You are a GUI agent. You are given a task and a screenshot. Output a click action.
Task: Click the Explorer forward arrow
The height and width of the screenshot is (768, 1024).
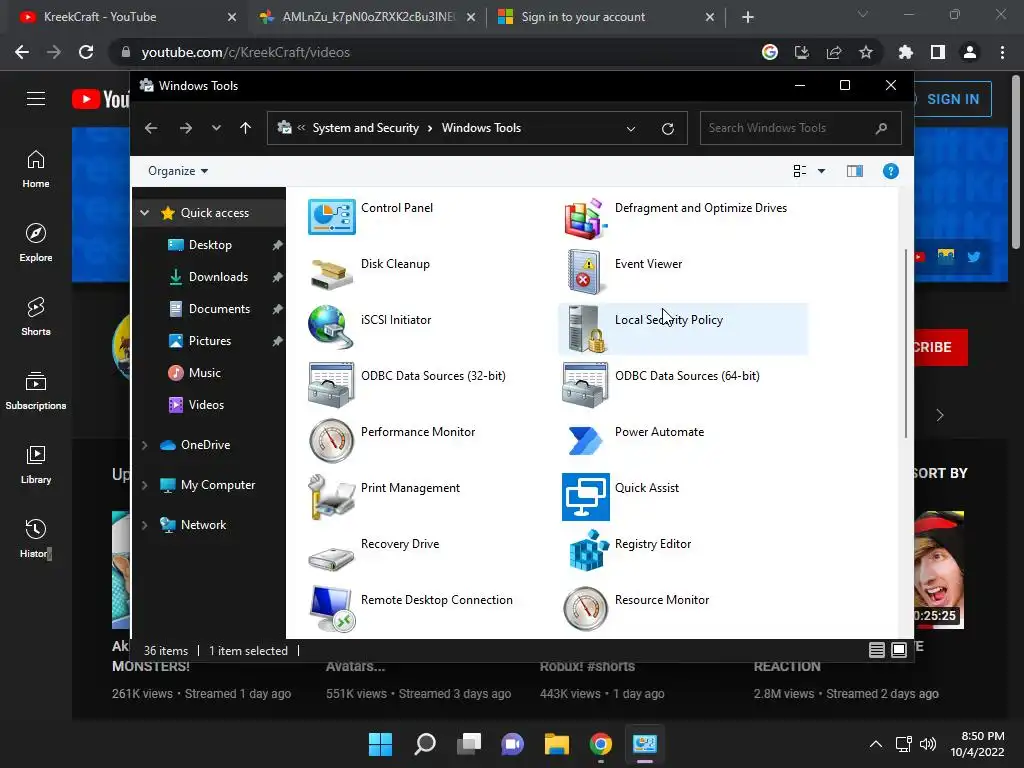[x=186, y=128]
